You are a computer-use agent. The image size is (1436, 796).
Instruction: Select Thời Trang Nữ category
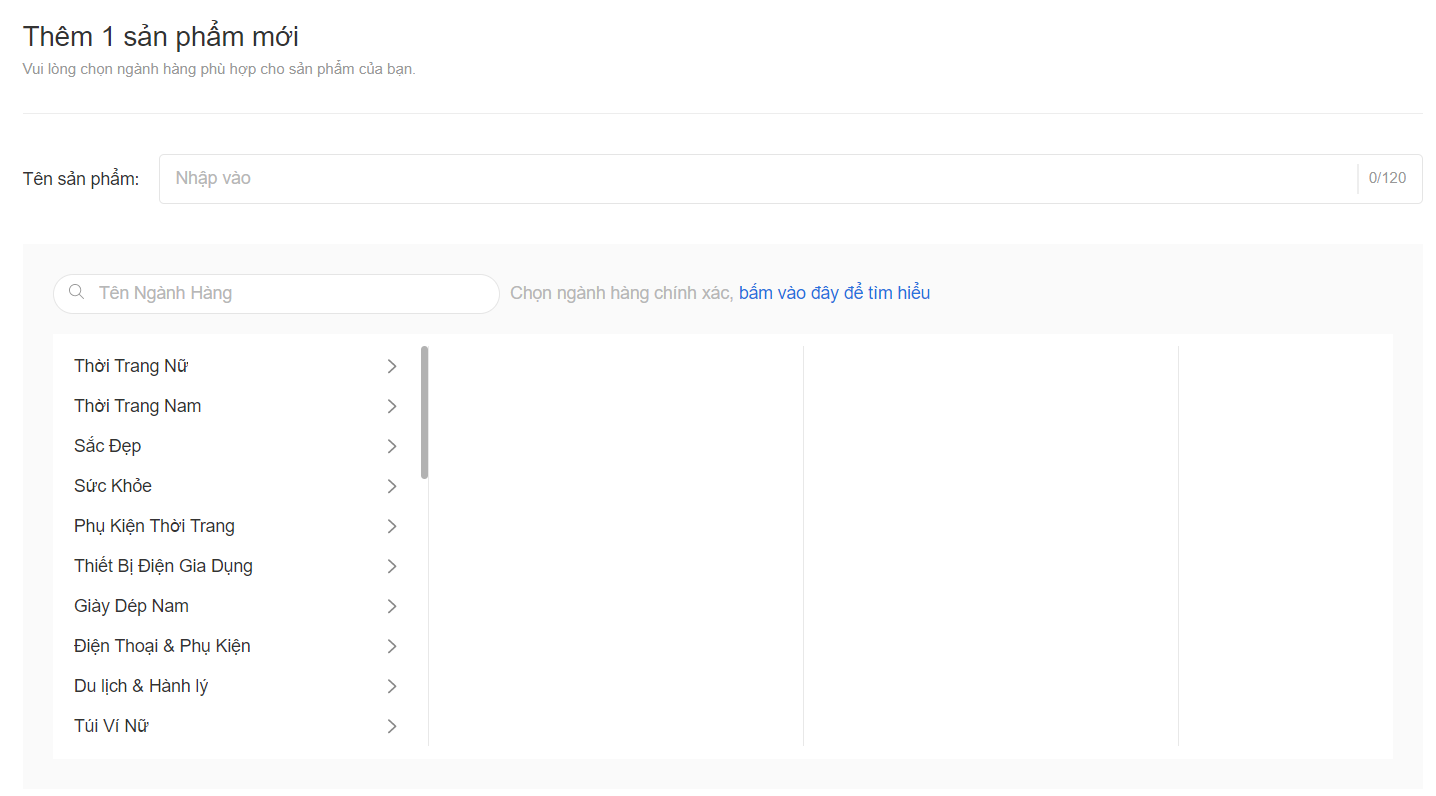click(x=131, y=366)
